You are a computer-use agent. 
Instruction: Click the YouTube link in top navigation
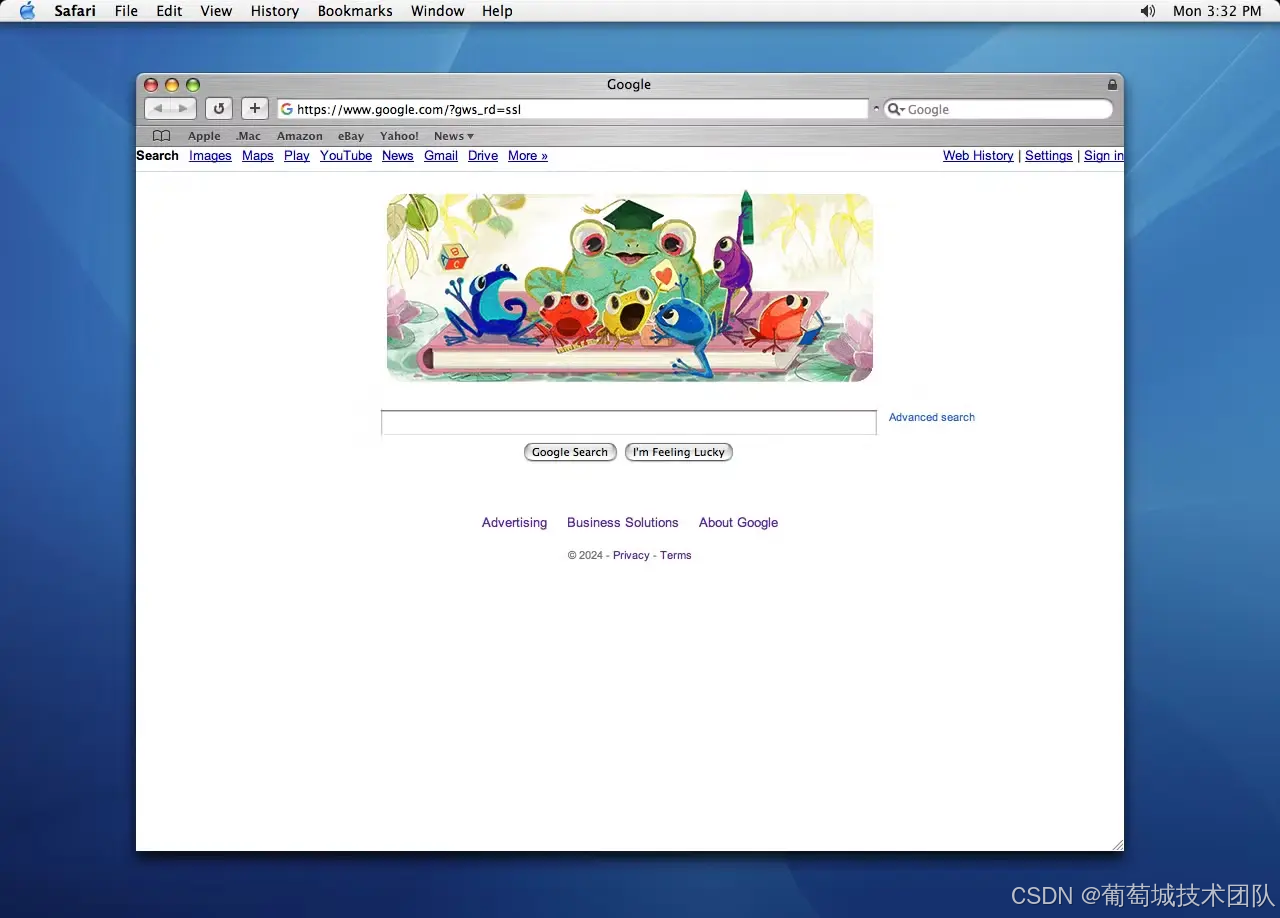346,156
